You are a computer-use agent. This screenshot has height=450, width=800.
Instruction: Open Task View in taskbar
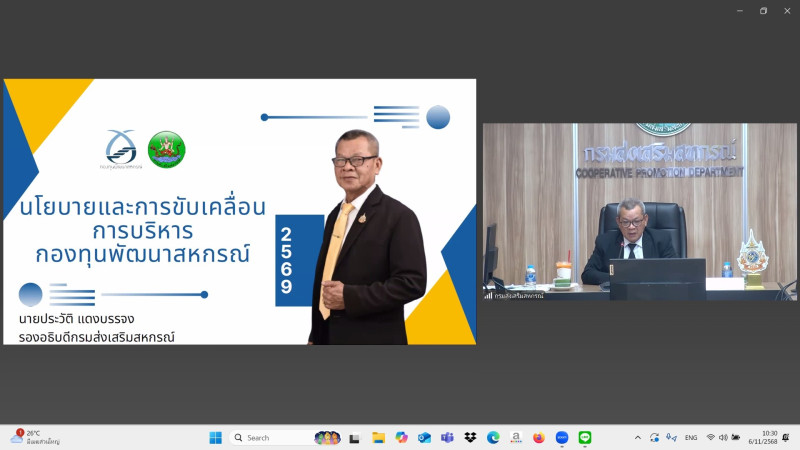(355, 438)
